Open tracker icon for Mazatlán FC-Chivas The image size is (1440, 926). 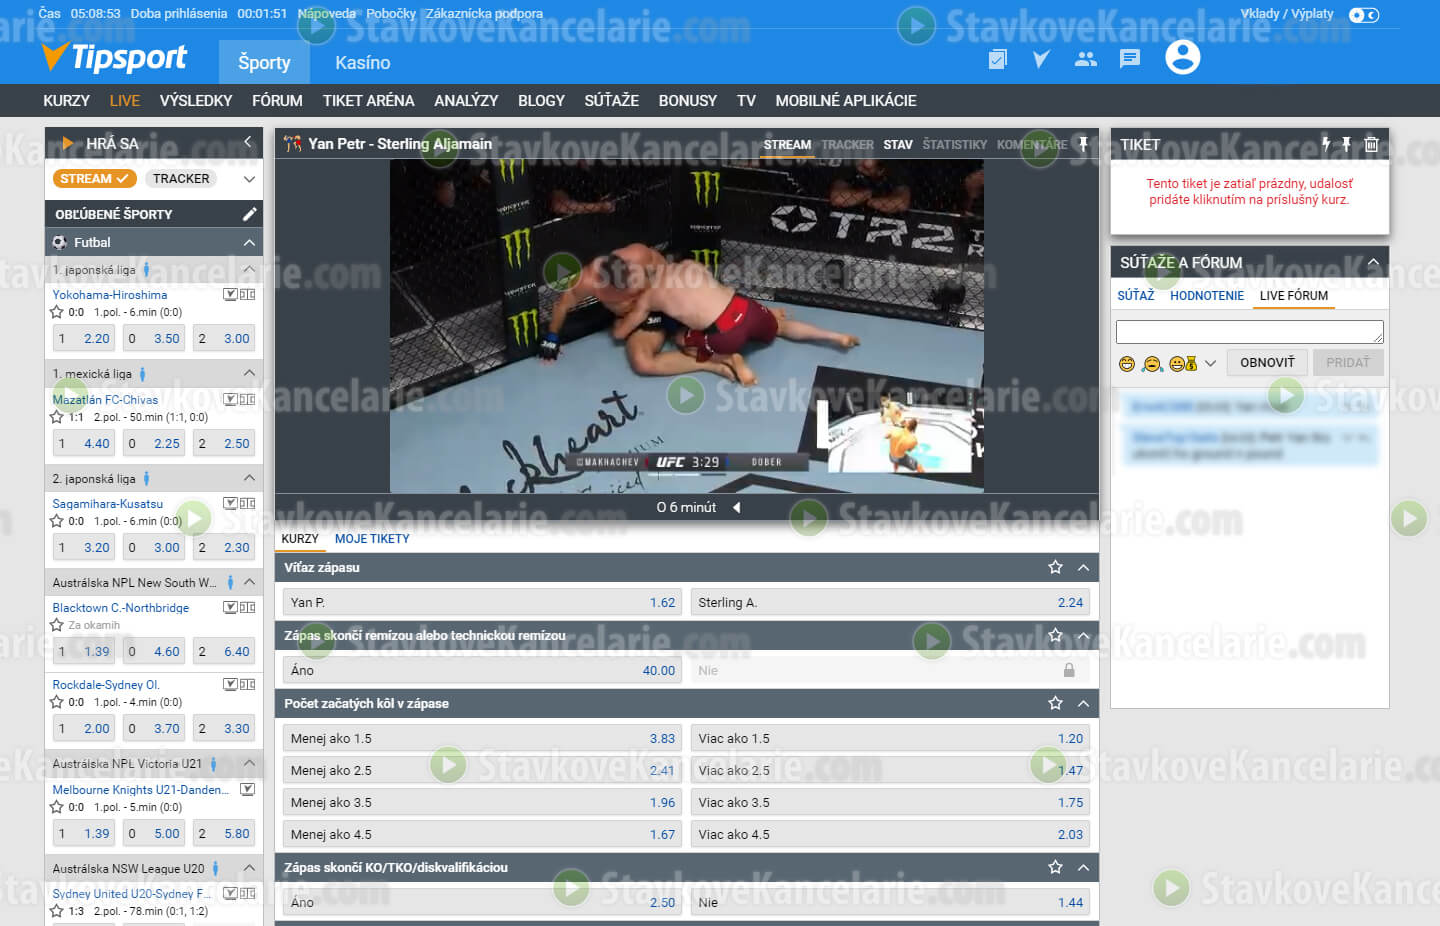coord(247,399)
